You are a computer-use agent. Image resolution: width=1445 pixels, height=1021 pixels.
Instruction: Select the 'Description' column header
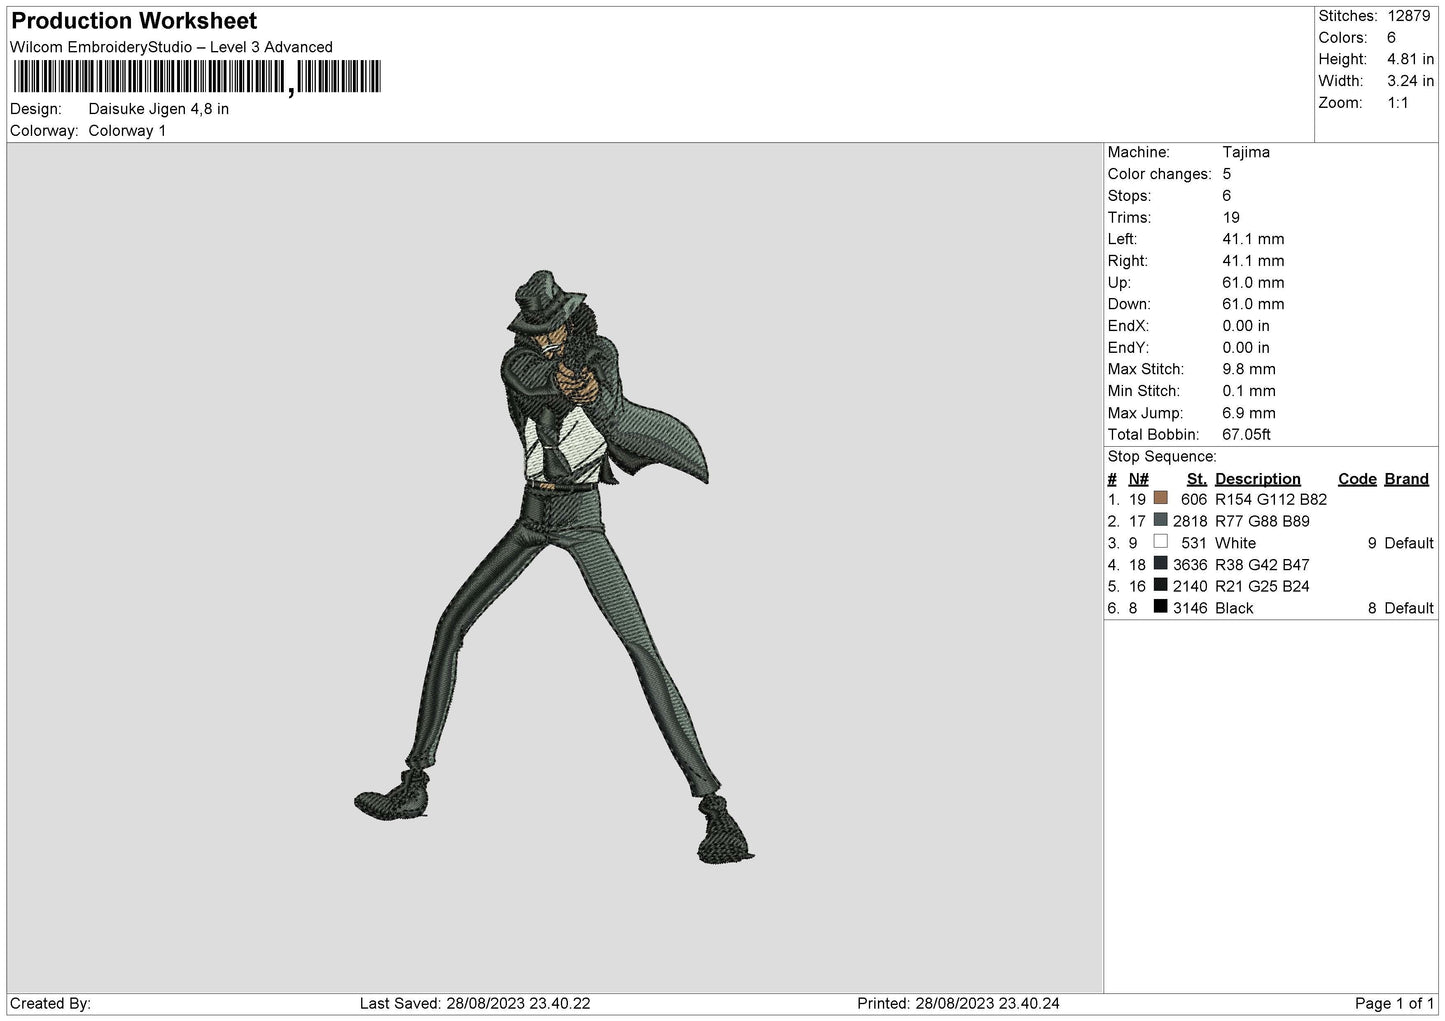coord(1258,479)
